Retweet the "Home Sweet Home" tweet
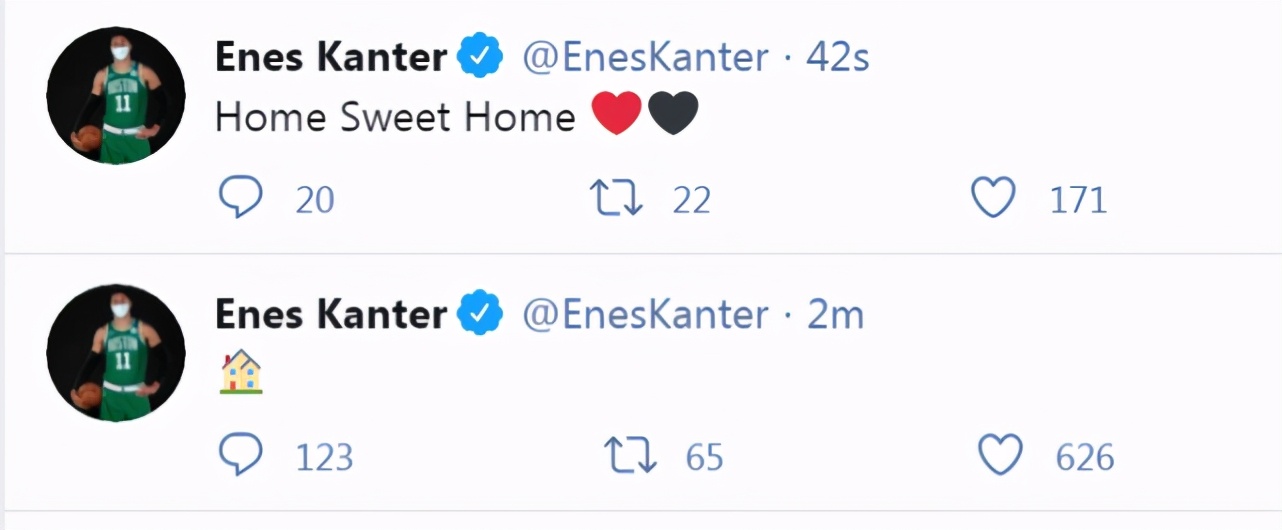Image resolution: width=1282 pixels, height=530 pixels. (x=617, y=198)
